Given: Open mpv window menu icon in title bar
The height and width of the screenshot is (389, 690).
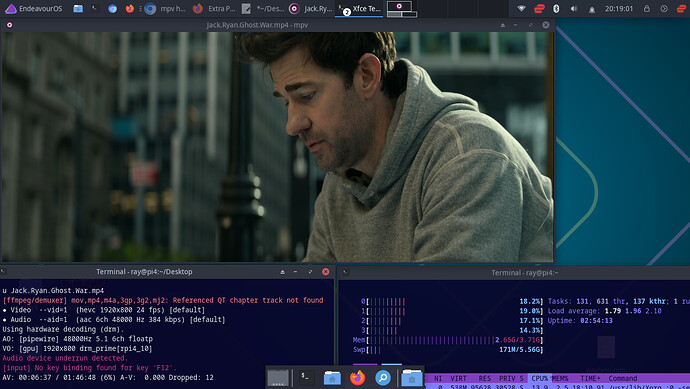Looking at the screenshot, I should [x=9, y=25].
